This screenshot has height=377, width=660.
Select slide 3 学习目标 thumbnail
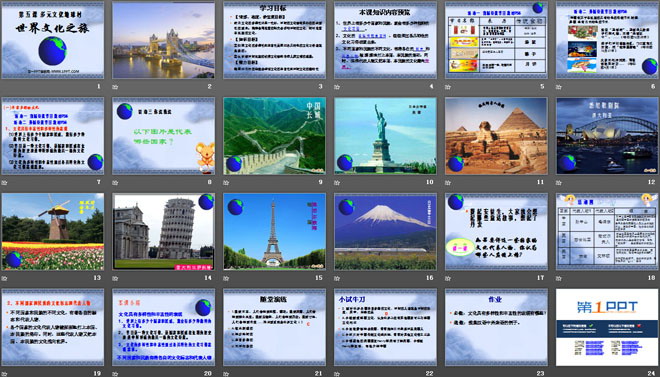[x=274, y=40]
